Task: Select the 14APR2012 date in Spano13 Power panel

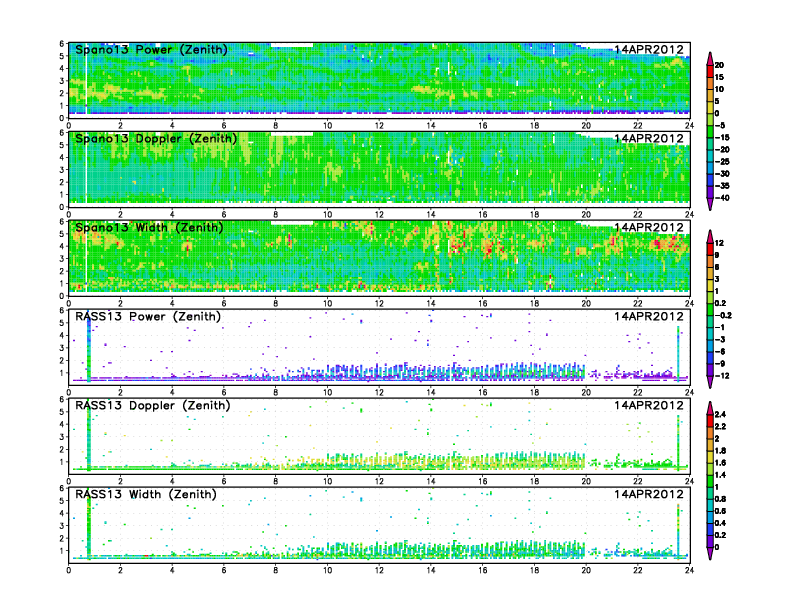Action: (x=649, y=50)
